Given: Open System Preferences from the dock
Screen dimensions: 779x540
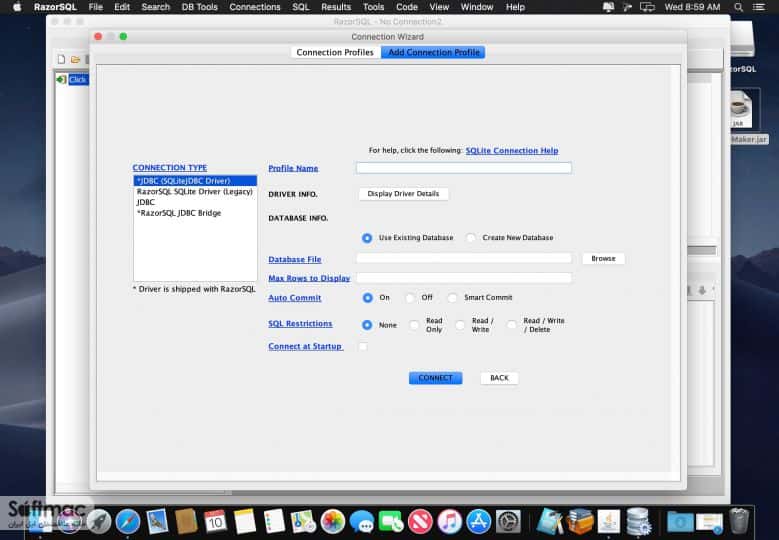Looking at the screenshot, I should click(x=508, y=522).
